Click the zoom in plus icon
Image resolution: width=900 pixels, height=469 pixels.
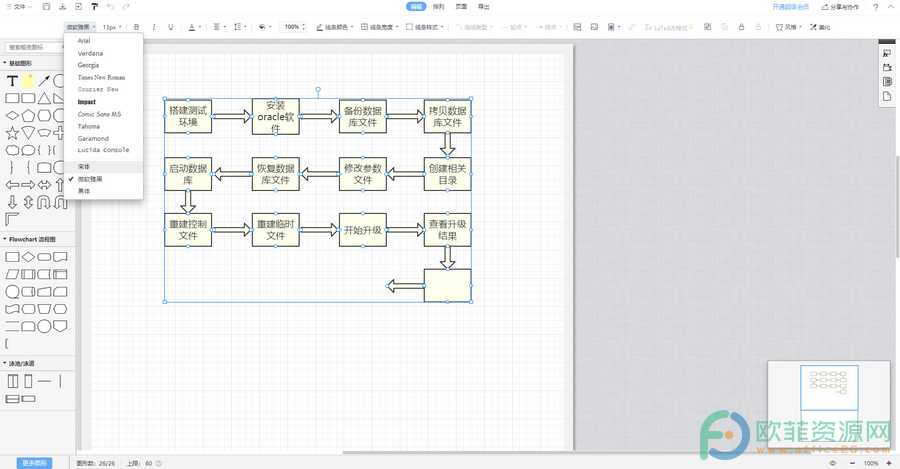889,463
